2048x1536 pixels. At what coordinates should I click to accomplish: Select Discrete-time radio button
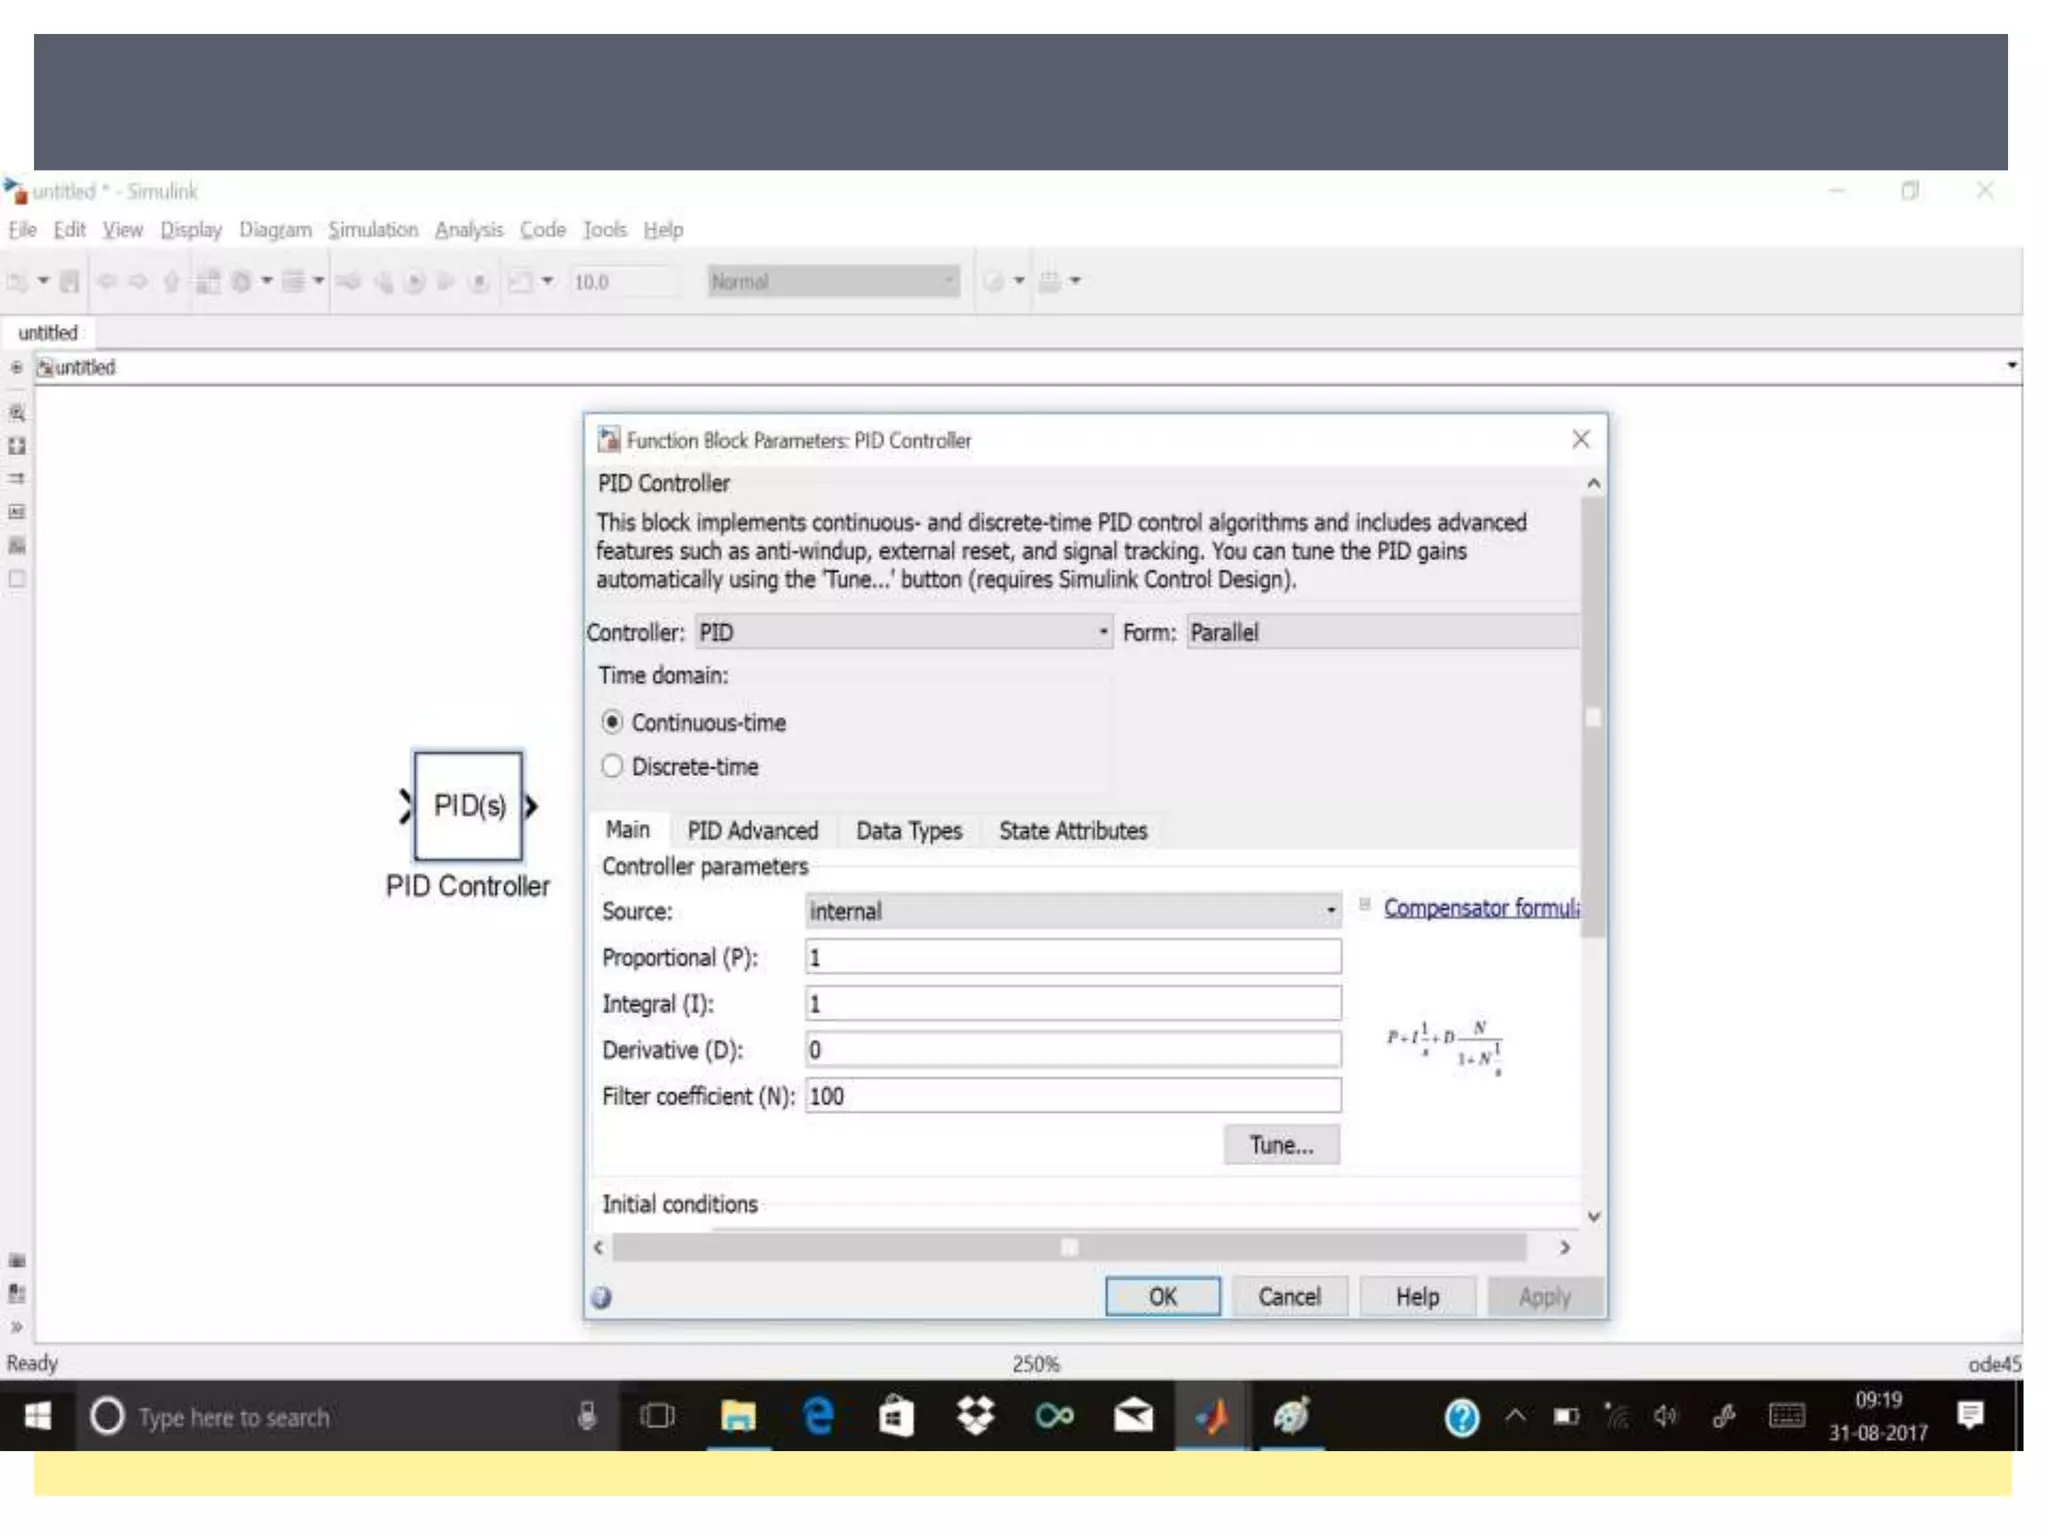(x=612, y=766)
